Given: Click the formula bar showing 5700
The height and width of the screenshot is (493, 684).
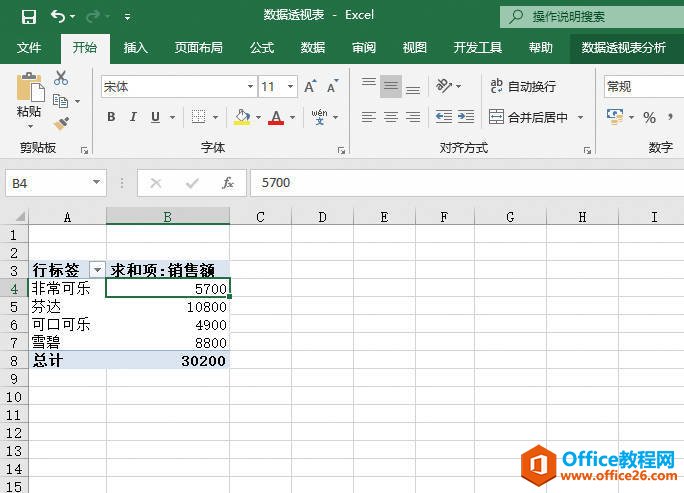Looking at the screenshot, I should [467, 183].
